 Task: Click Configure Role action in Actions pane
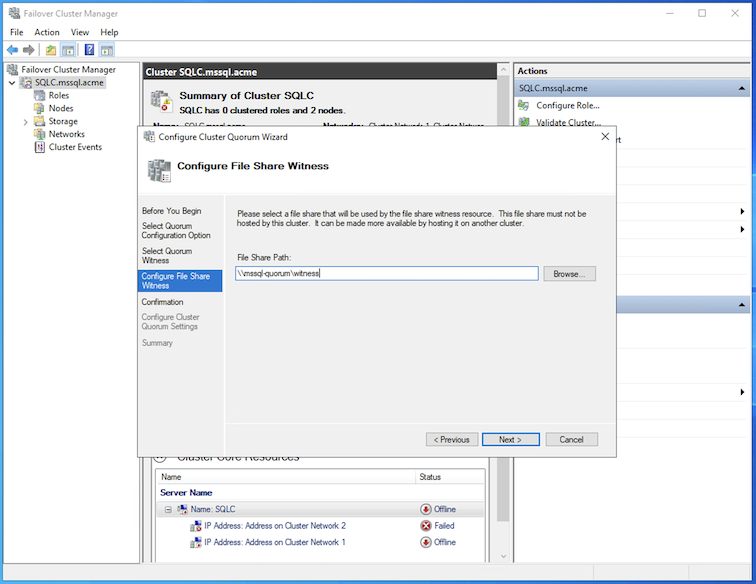(x=568, y=105)
